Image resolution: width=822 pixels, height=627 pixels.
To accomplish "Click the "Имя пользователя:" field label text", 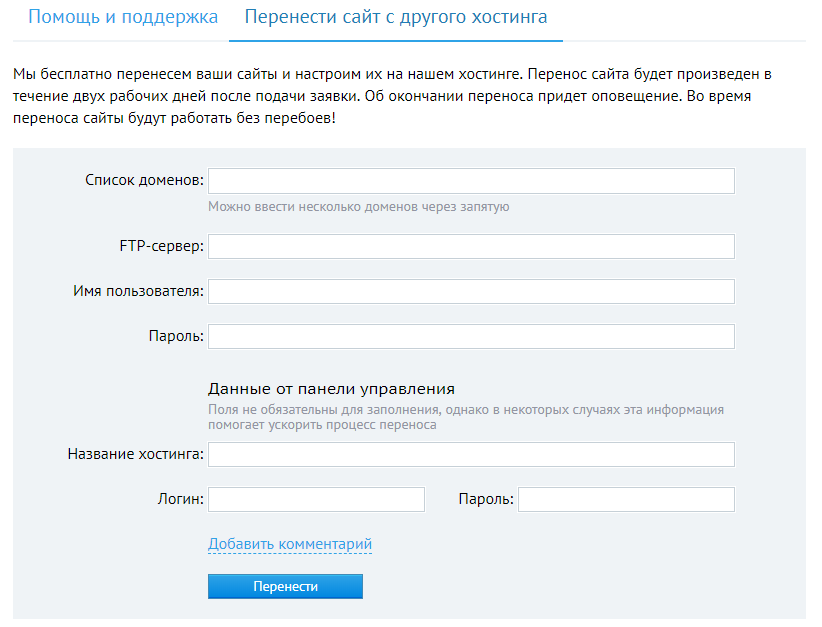I will tap(138, 291).
